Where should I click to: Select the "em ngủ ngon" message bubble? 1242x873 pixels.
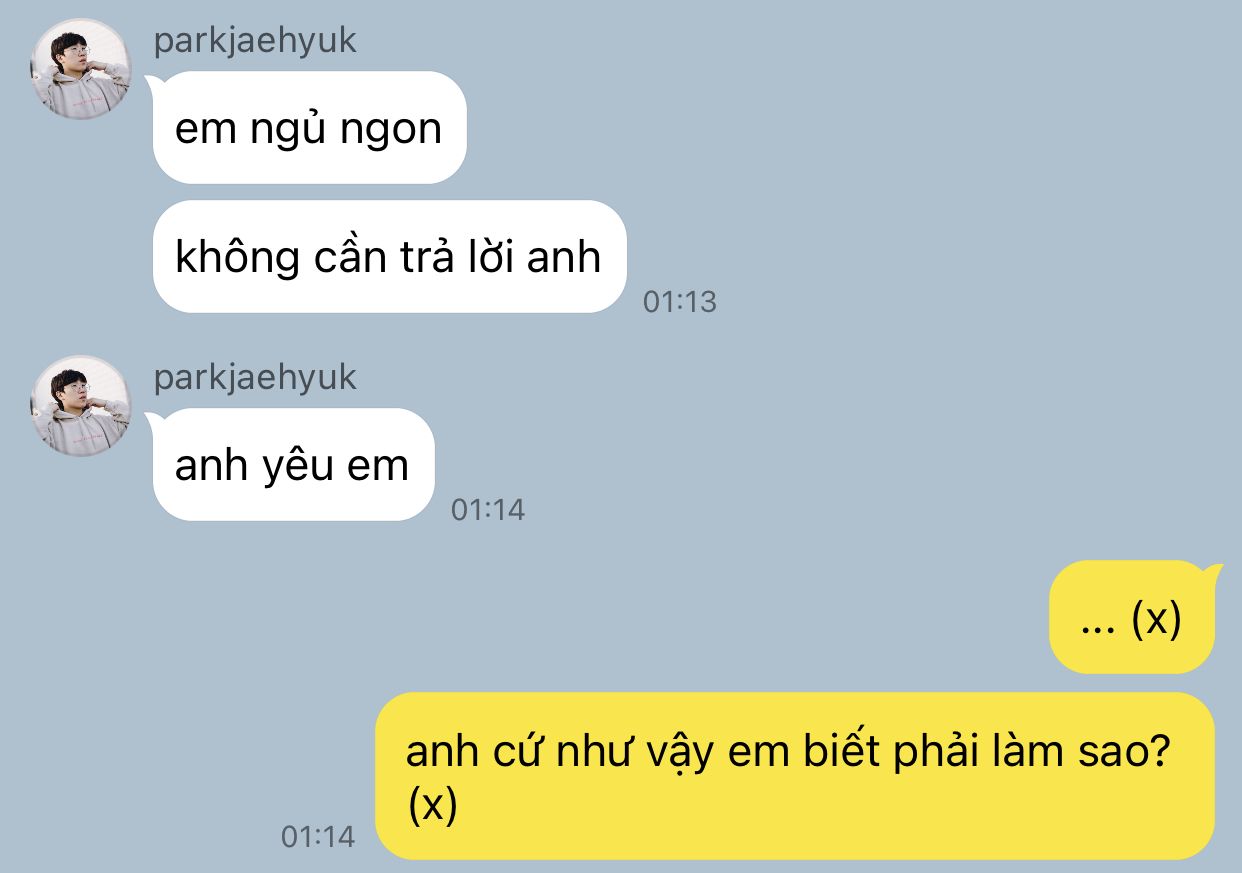click(309, 128)
